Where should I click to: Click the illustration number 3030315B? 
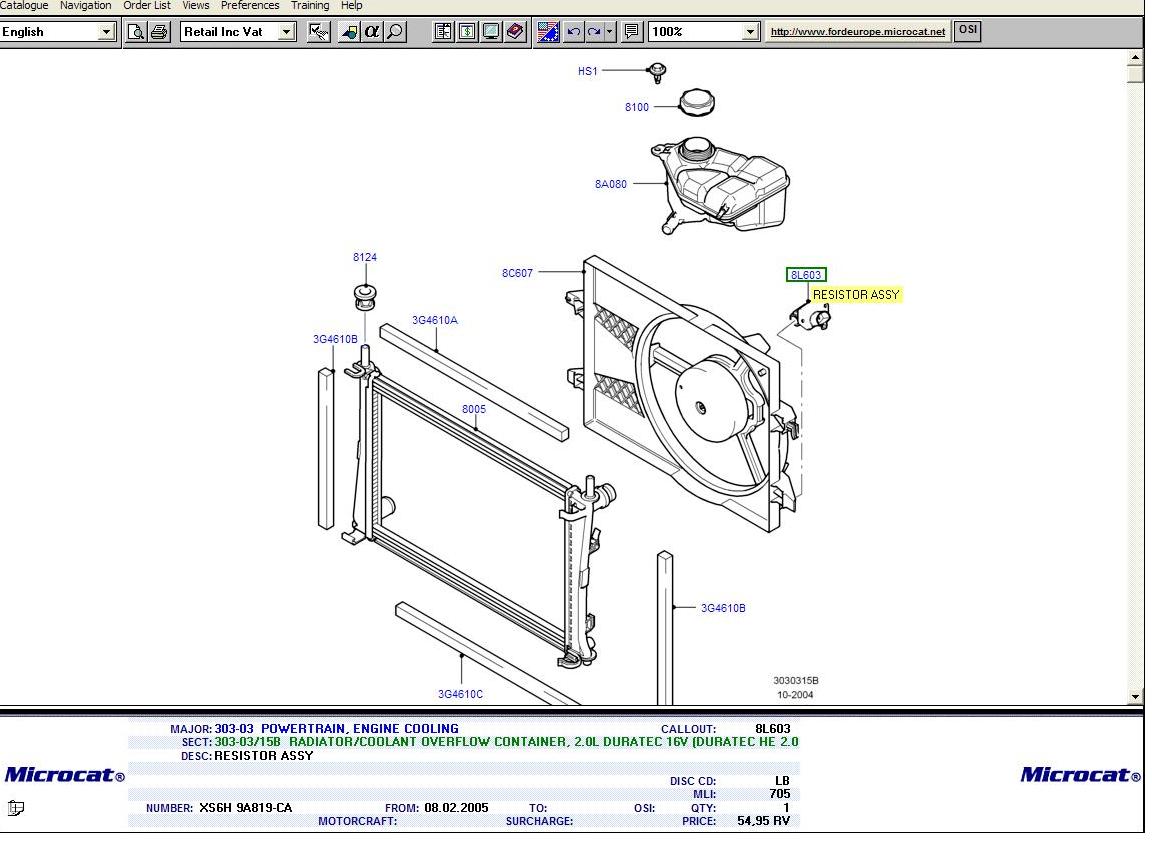tap(796, 681)
